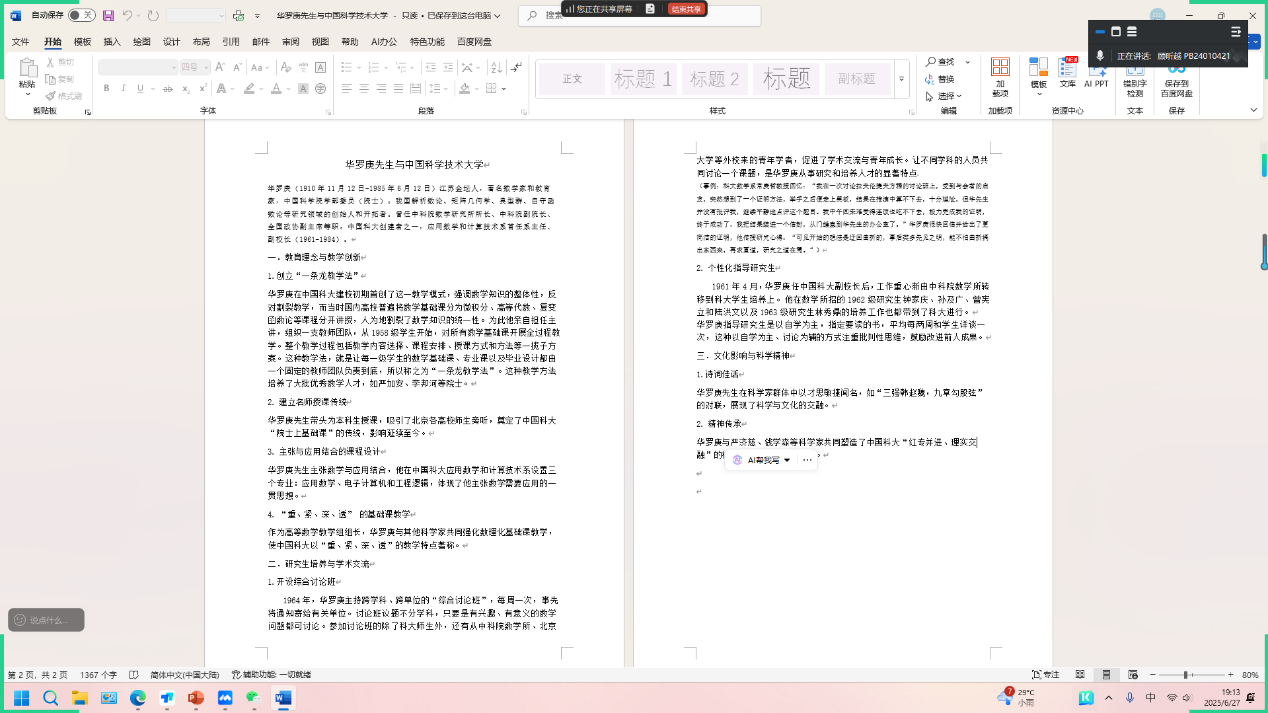Click the 文库 library icon
1268x713 pixels.
[1068, 74]
